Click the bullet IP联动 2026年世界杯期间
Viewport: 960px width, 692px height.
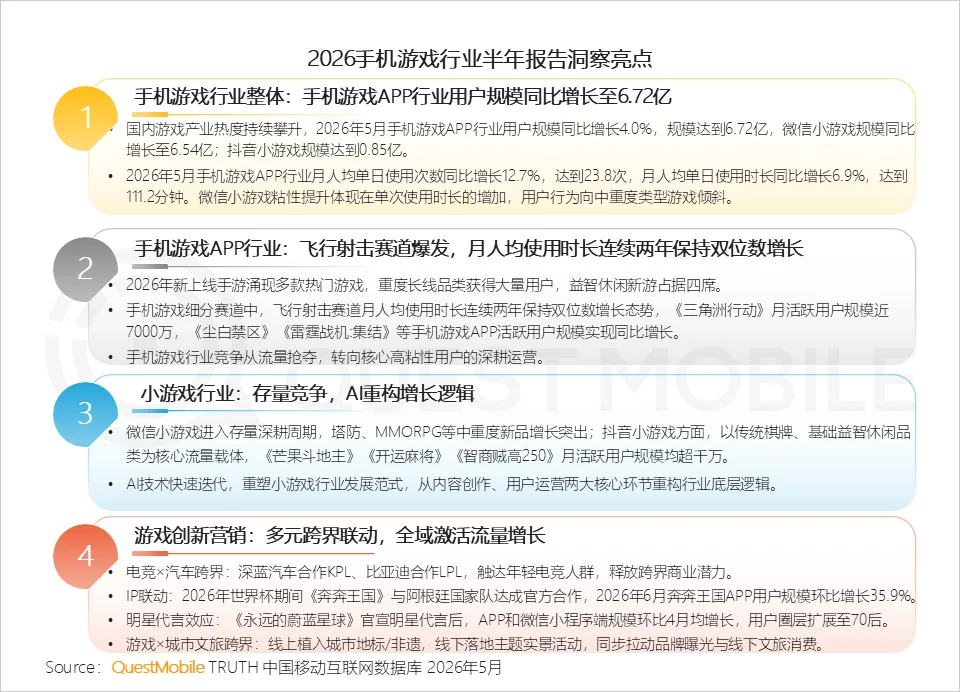[521, 596]
